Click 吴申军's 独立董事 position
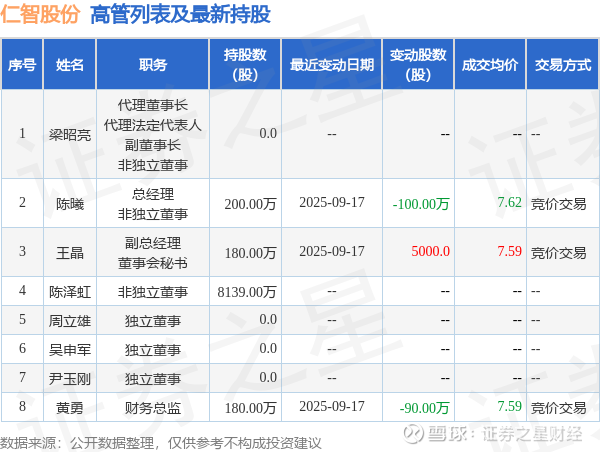Image resolution: width=600 pixels, height=452 pixels. click(153, 349)
